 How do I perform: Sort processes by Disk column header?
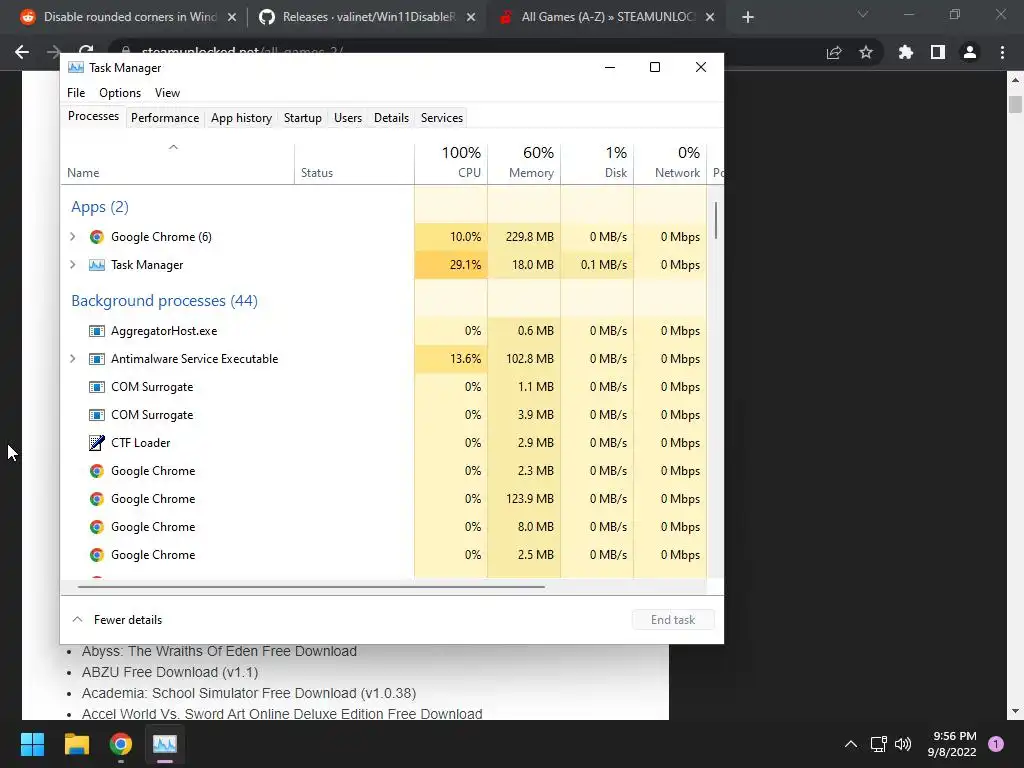(597, 162)
